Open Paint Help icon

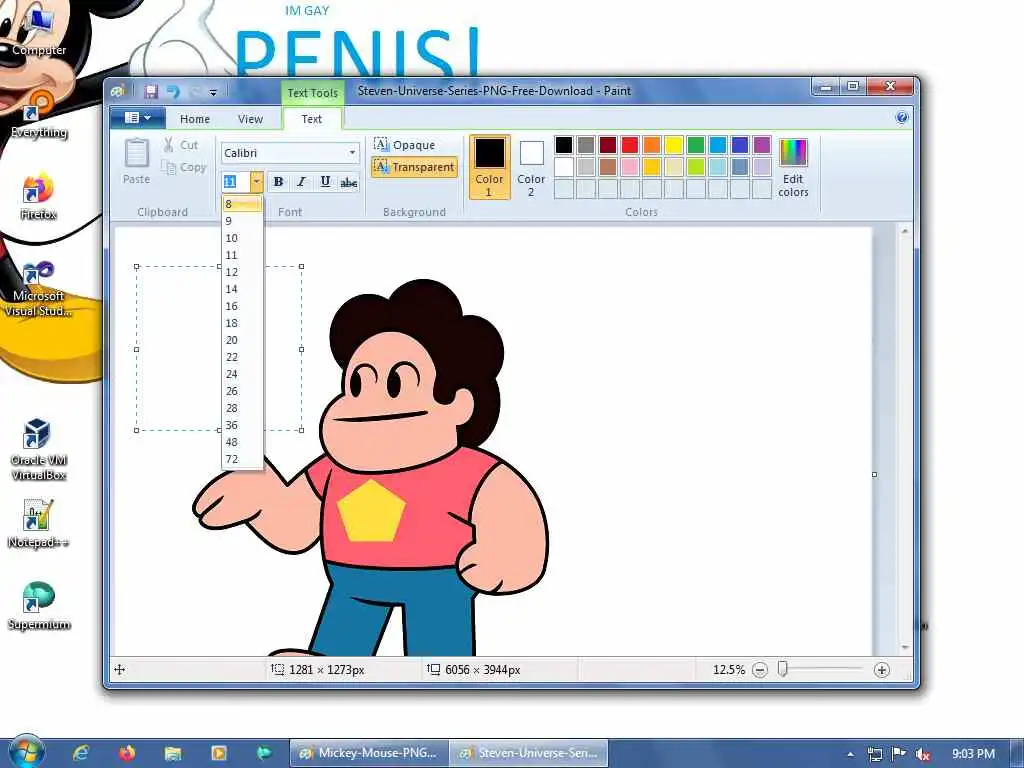tap(902, 118)
